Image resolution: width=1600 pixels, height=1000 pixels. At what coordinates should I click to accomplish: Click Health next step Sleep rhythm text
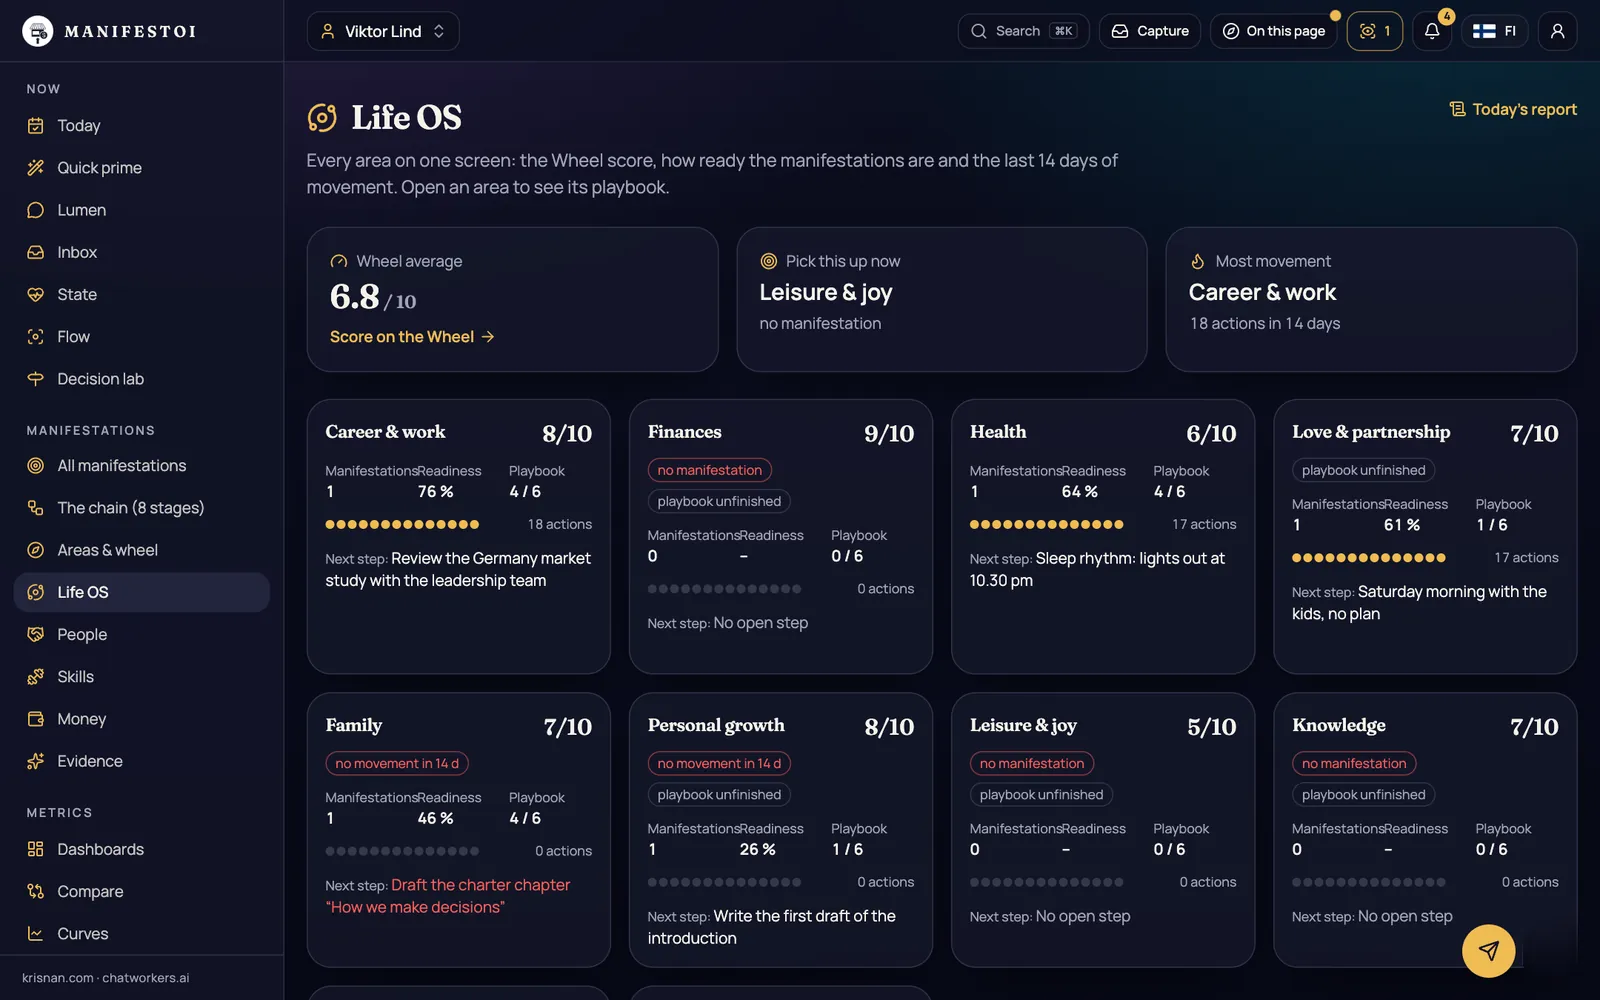1097,569
